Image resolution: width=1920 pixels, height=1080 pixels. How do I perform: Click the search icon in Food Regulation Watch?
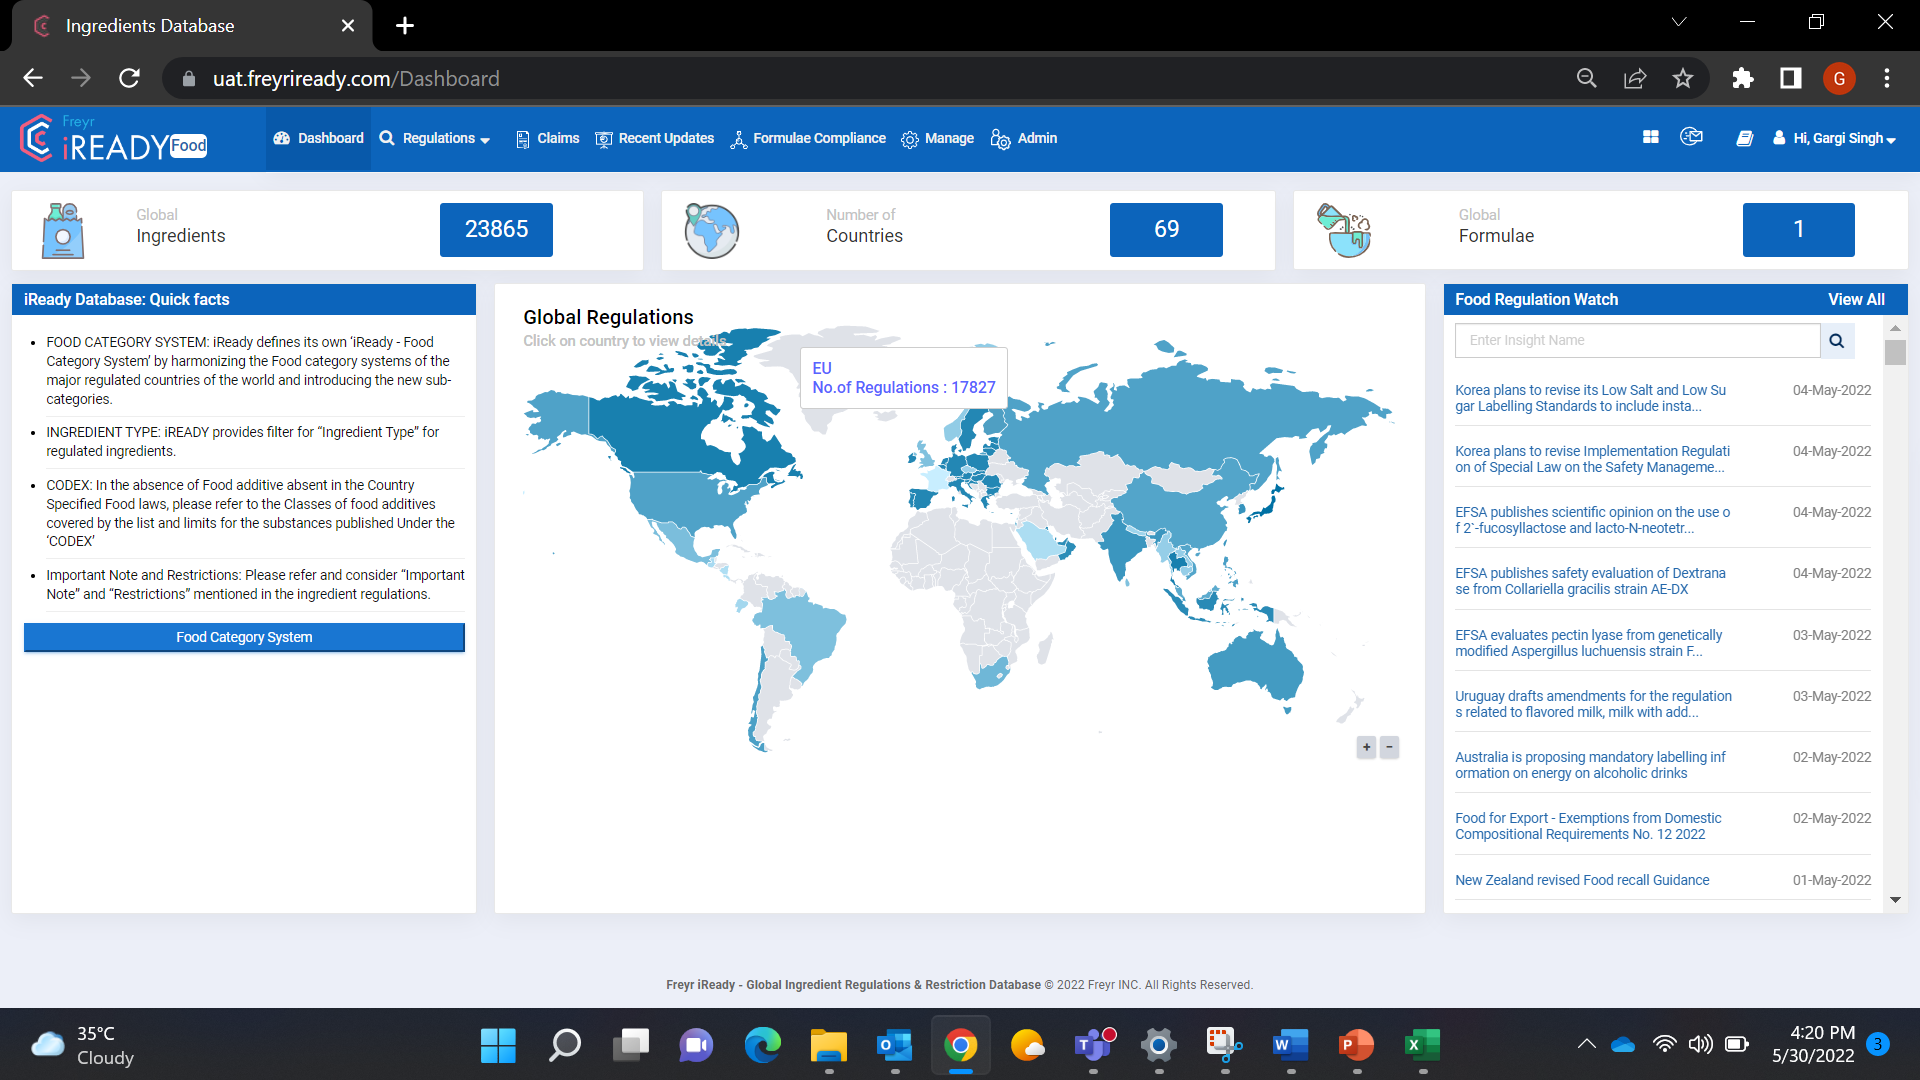click(x=1836, y=341)
